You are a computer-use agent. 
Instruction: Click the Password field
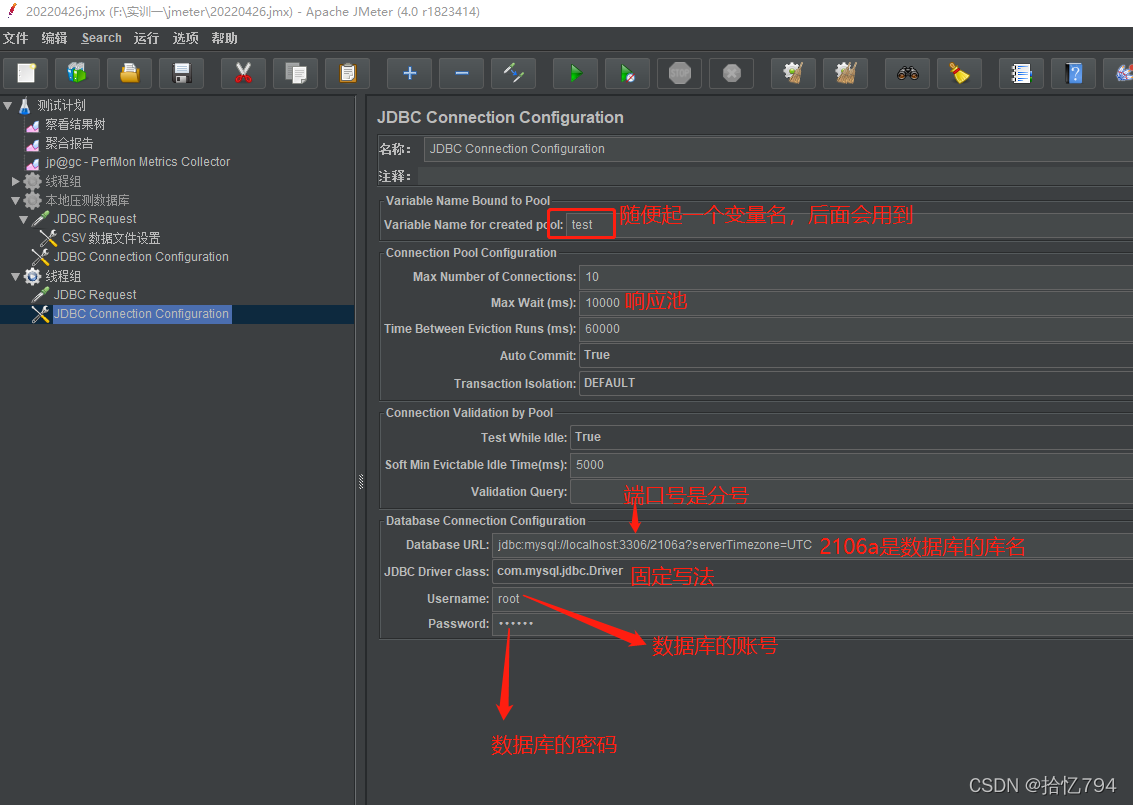click(x=812, y=624)
